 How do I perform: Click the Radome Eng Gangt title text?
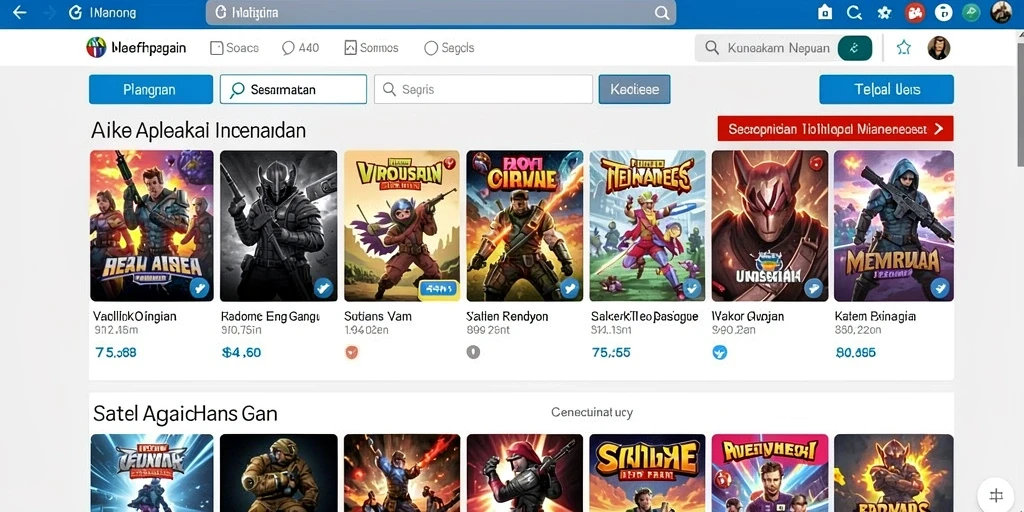[270, 316]
